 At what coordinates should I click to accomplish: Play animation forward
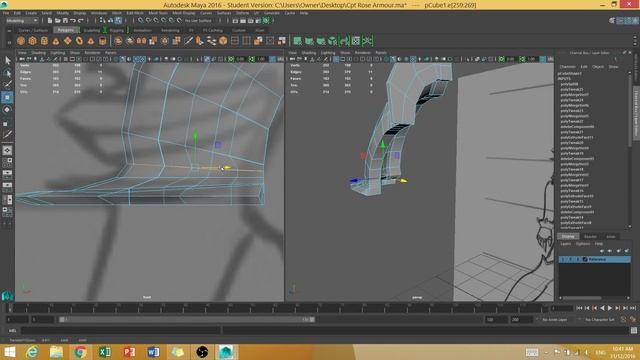(610, 308)
